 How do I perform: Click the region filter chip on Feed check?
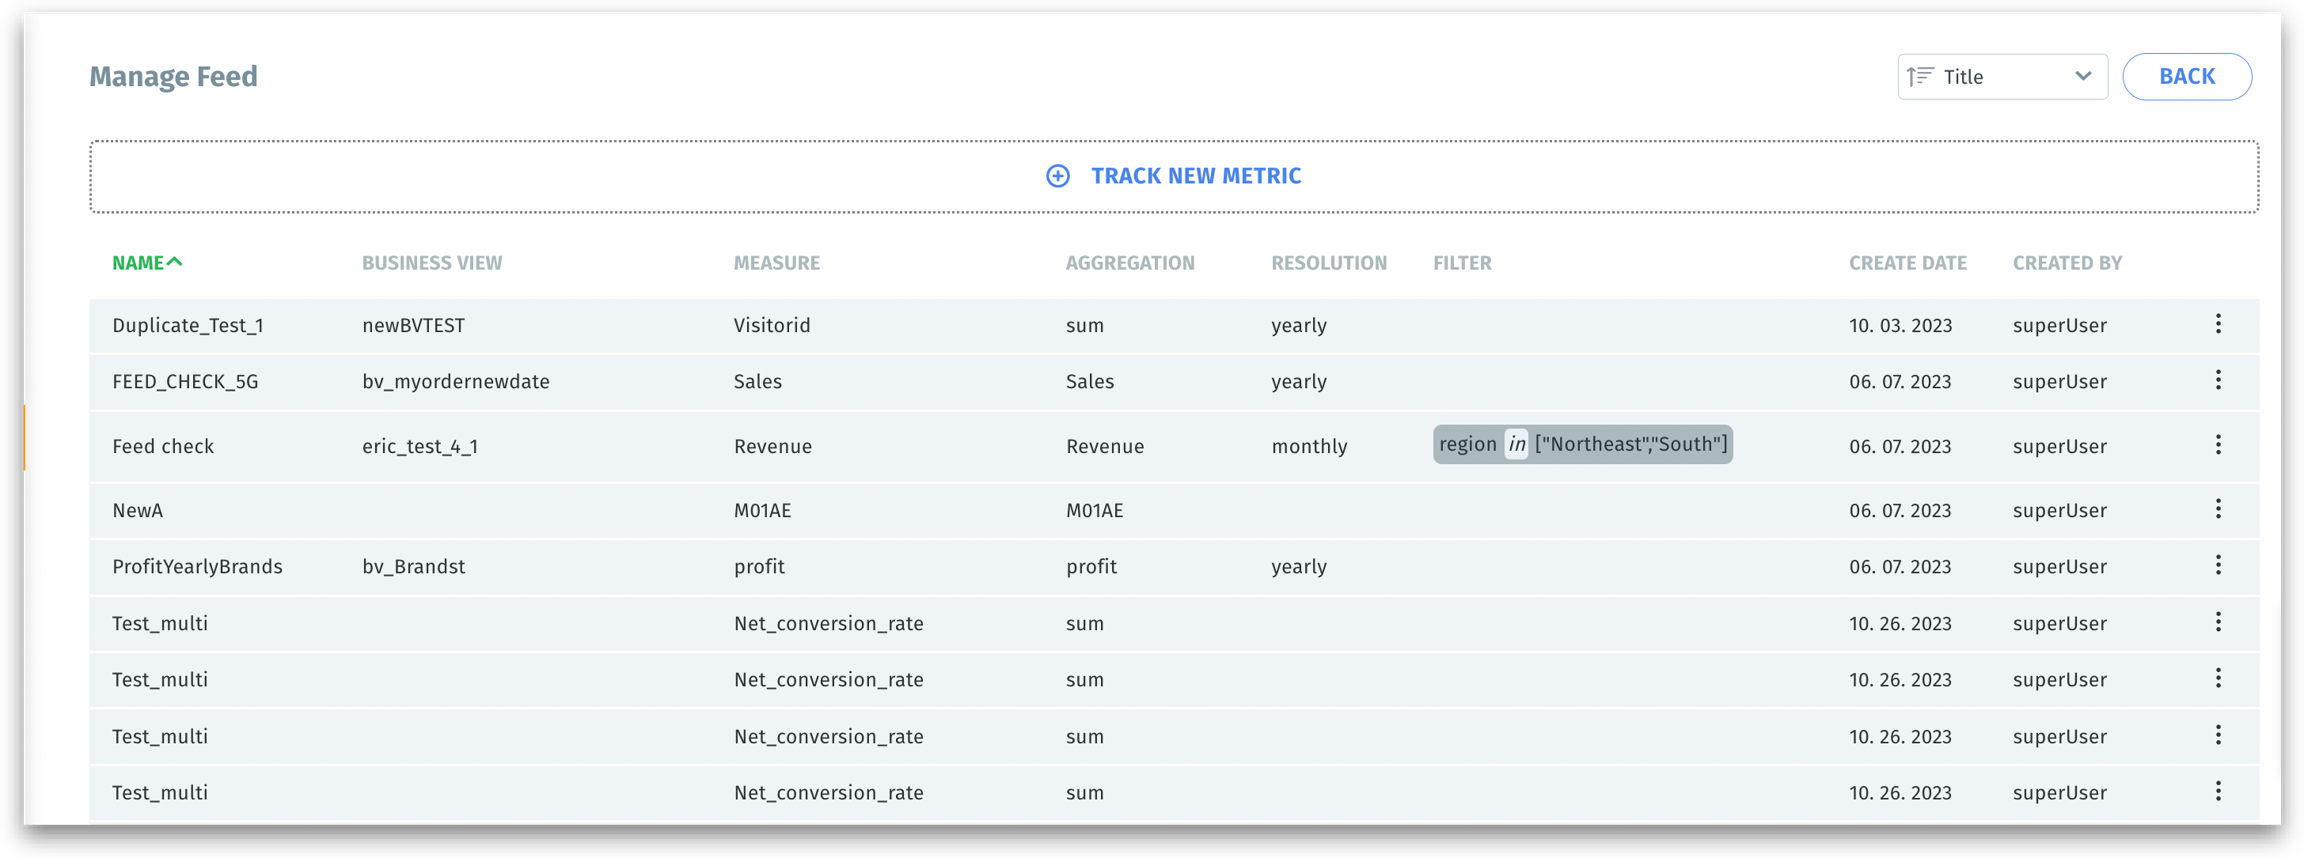point(1582,445)
